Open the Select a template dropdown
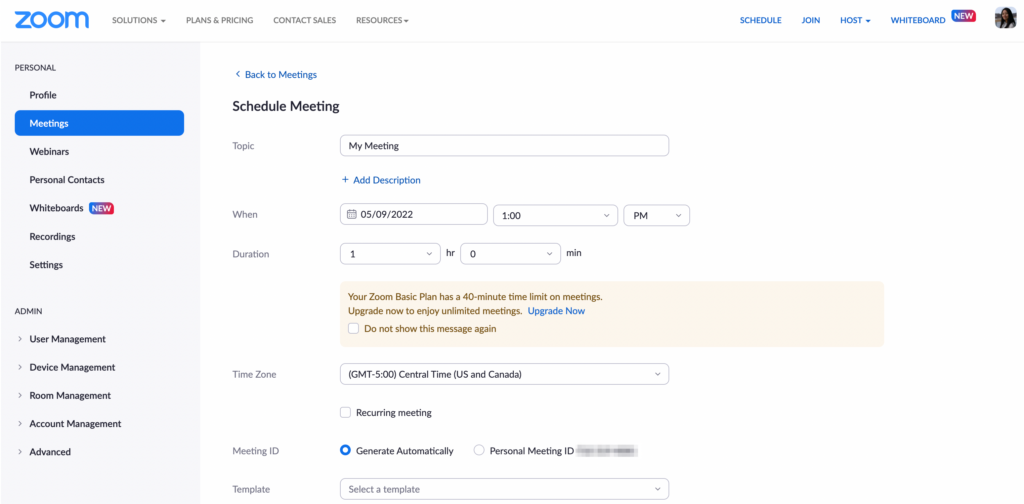 tap(504, 489)
